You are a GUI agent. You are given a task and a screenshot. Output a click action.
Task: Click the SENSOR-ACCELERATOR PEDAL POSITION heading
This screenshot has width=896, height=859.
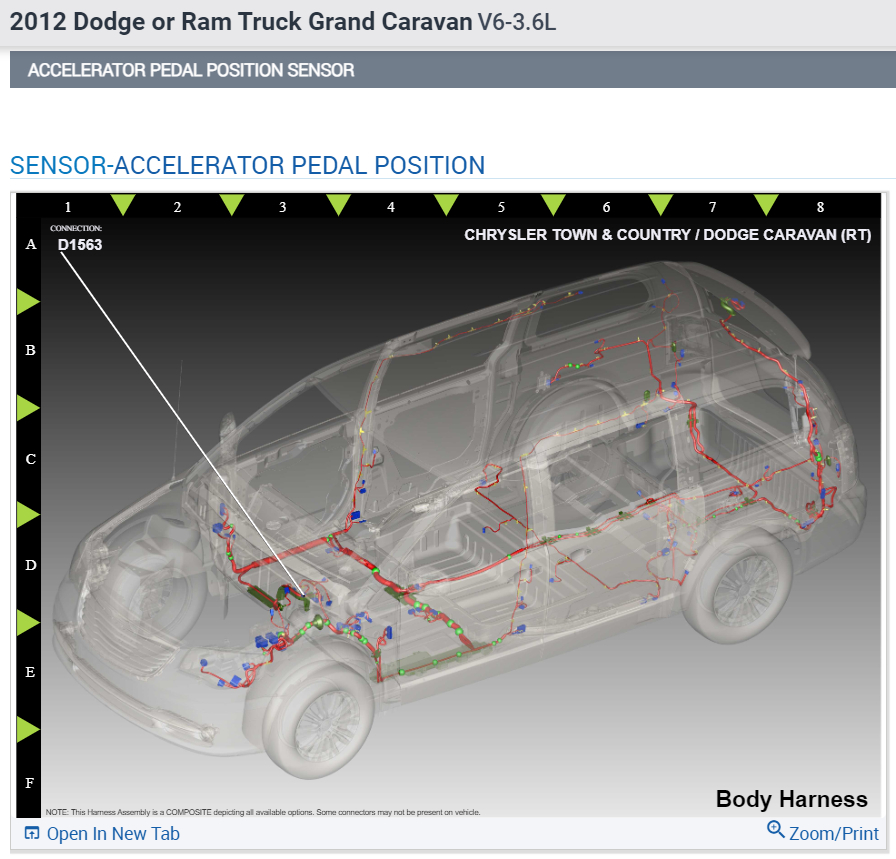coord(247,166)
